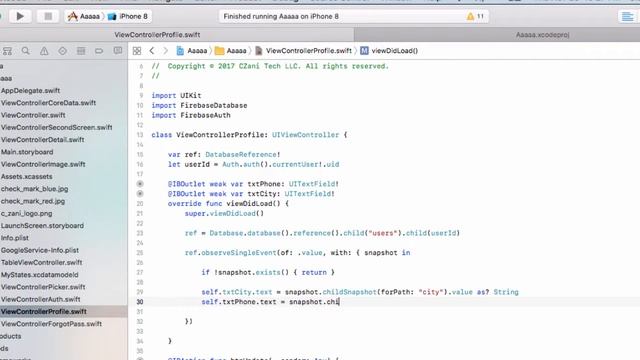Screen dimensions: 640x360
Task: Click ViewControllerProfile.swift in jump bar
Action: tap(303, 51)
